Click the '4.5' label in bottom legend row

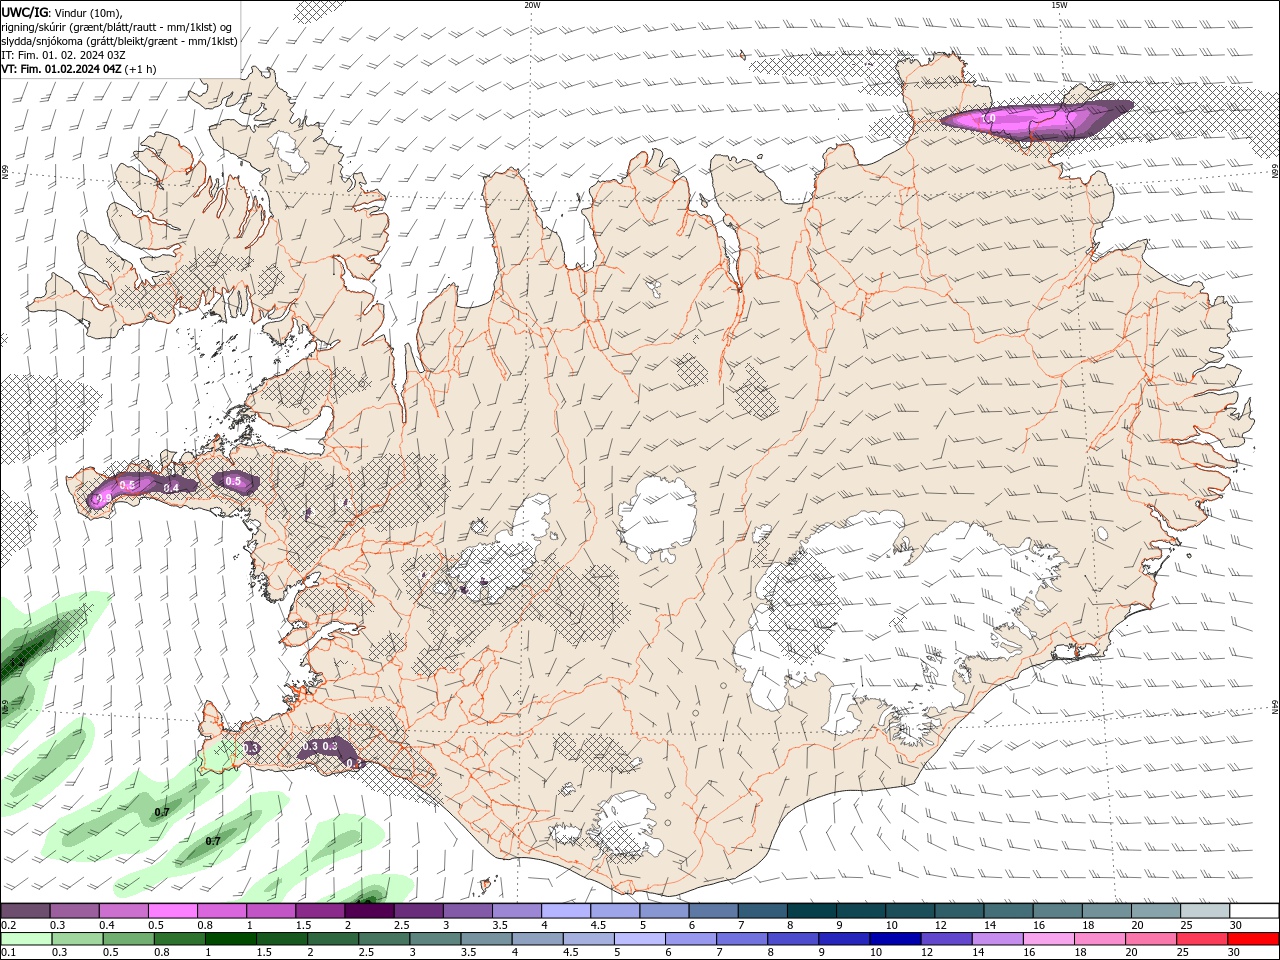(569, 953)
